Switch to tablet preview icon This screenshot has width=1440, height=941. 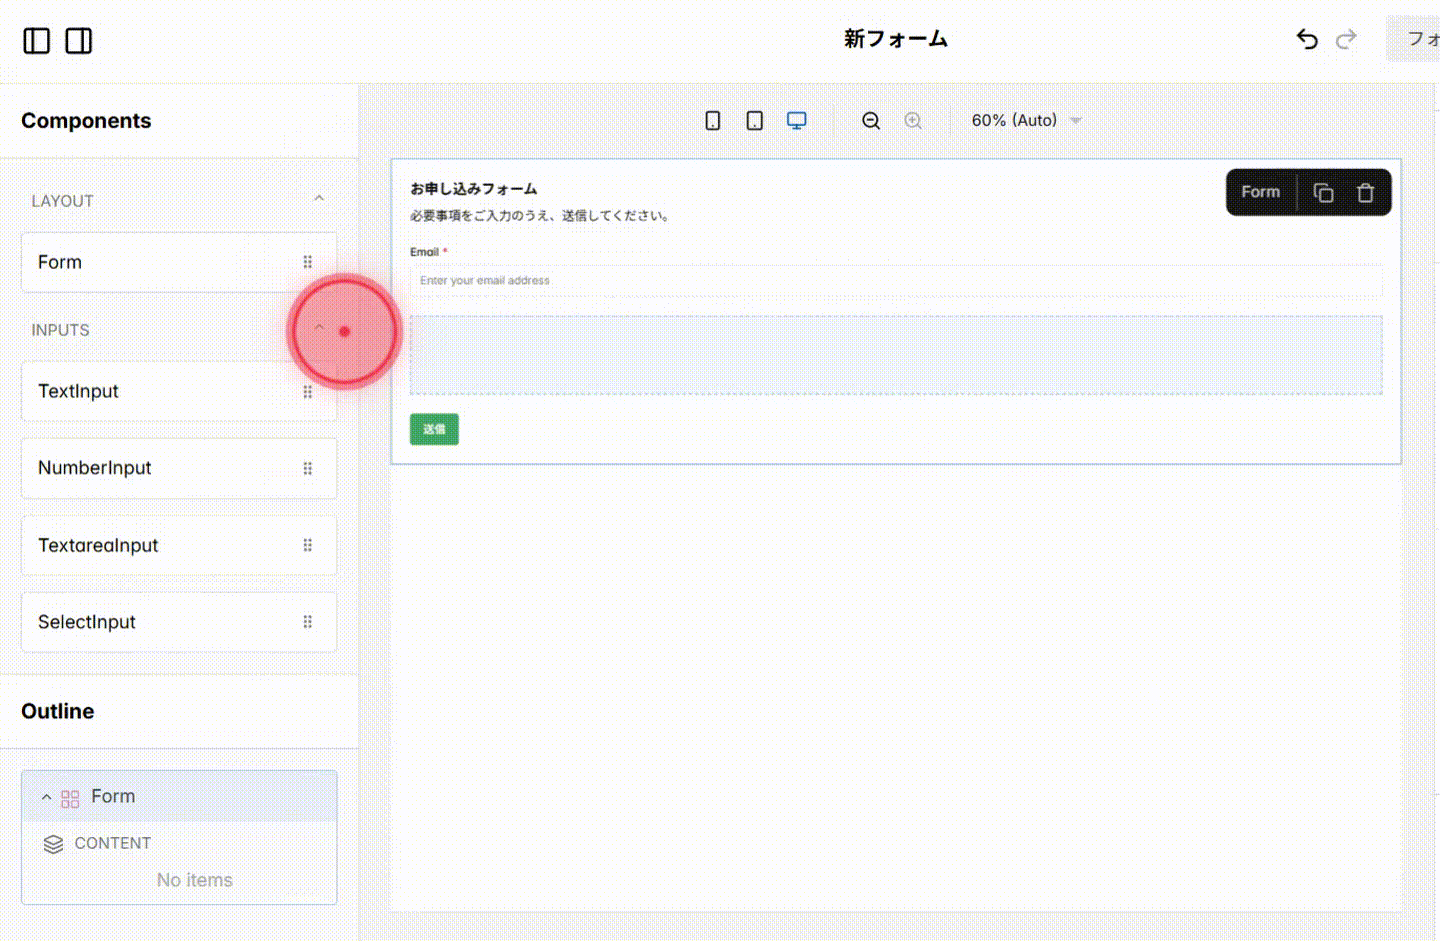point(755,119)
